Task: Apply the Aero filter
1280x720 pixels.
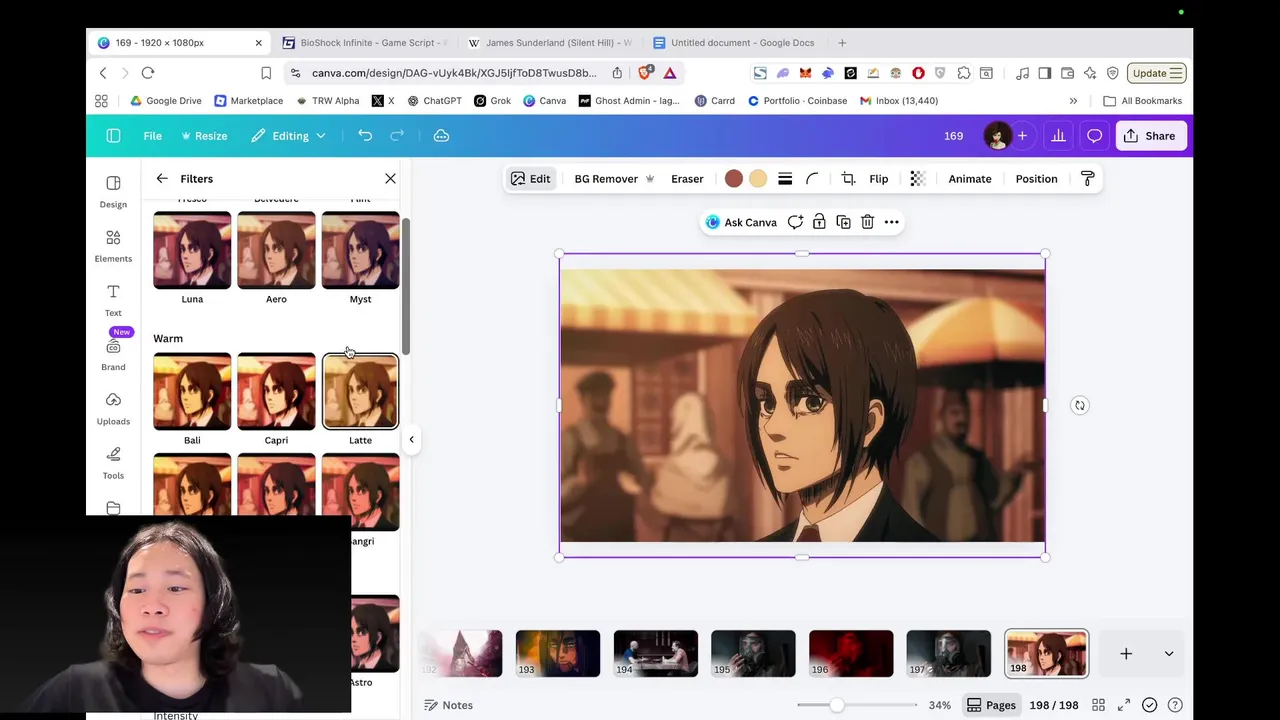Action: tap(276, 250)
